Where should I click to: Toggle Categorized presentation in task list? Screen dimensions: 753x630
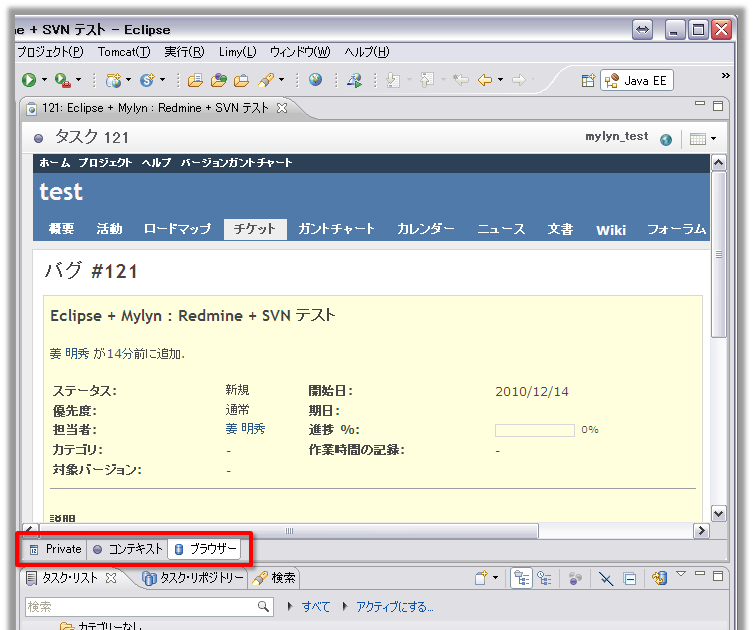pos(522,578)
